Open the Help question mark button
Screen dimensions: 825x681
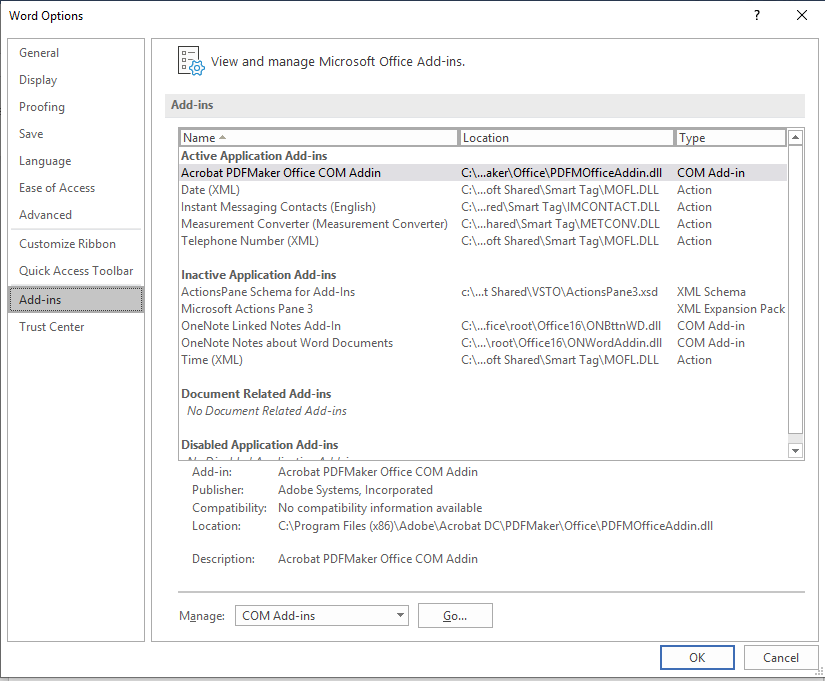757,15
